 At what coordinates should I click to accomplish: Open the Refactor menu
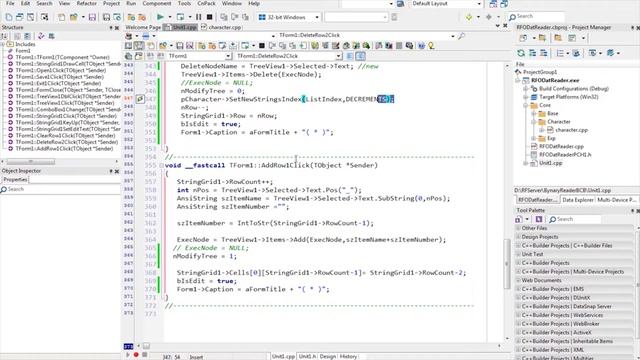click(87, 3)
